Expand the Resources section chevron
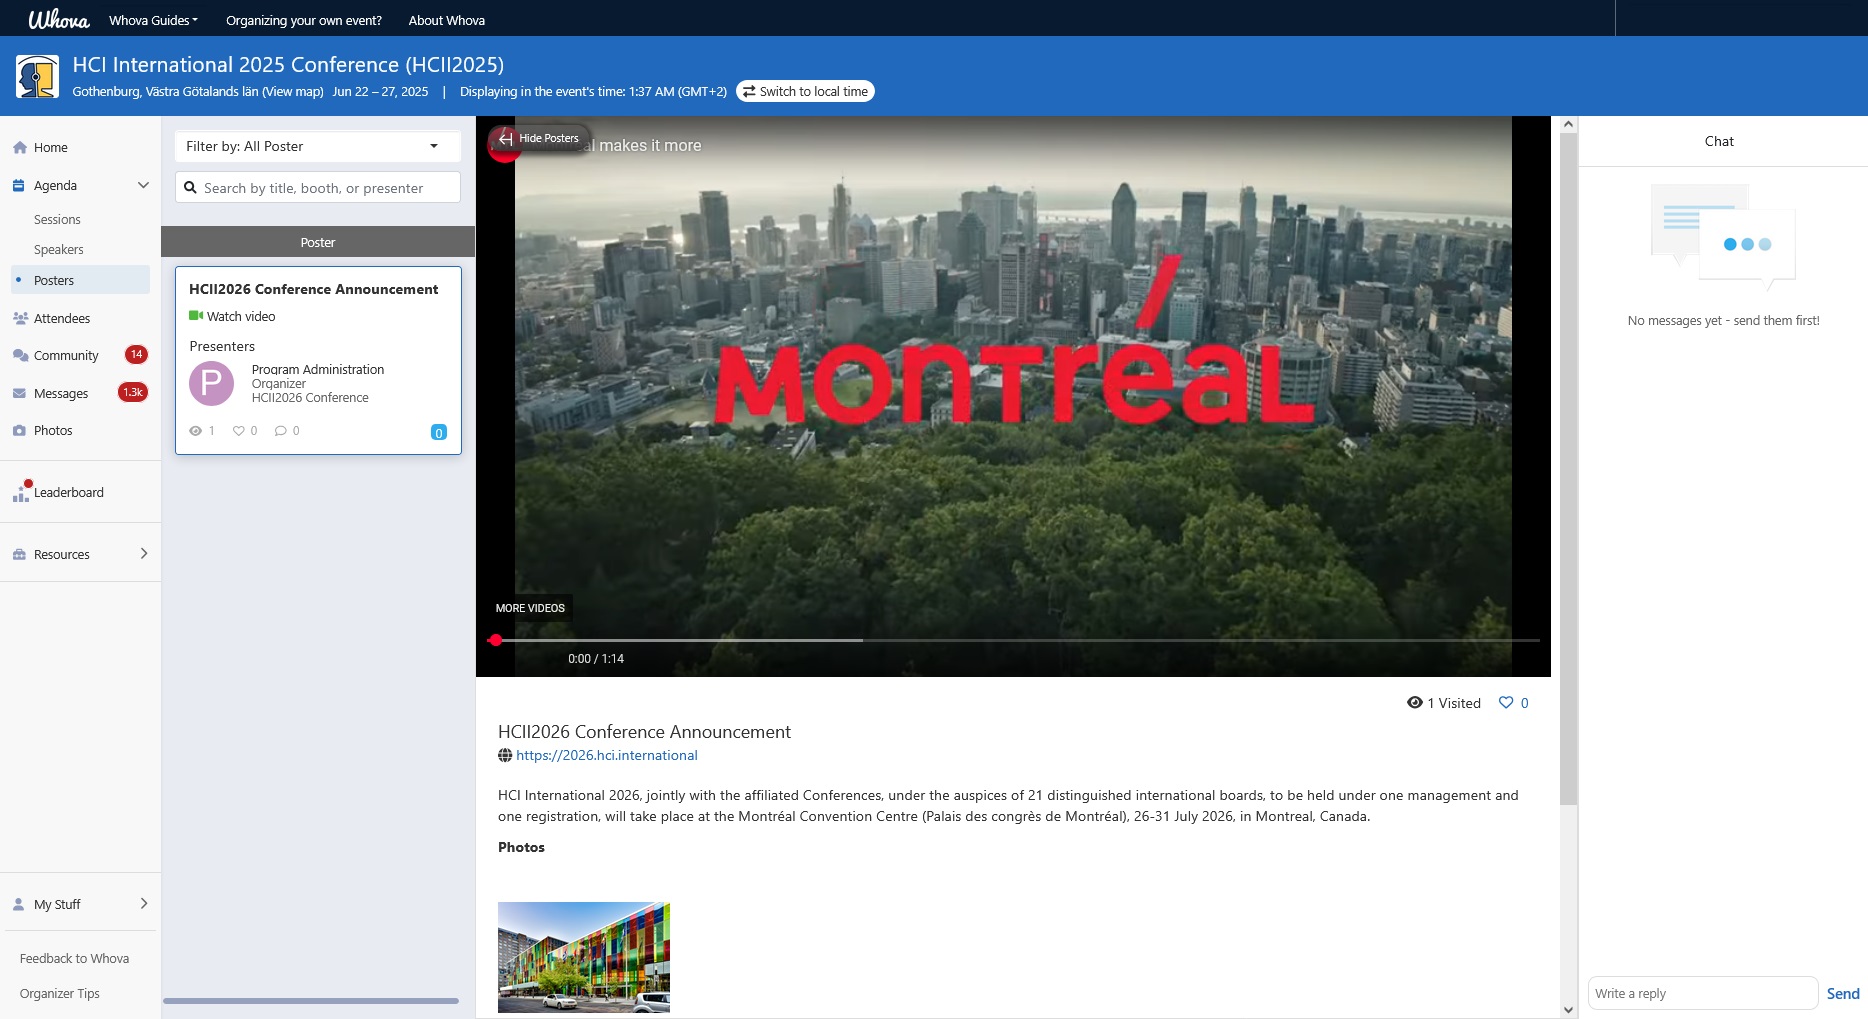This screenshot has height=1019, width=1868. 144,553
